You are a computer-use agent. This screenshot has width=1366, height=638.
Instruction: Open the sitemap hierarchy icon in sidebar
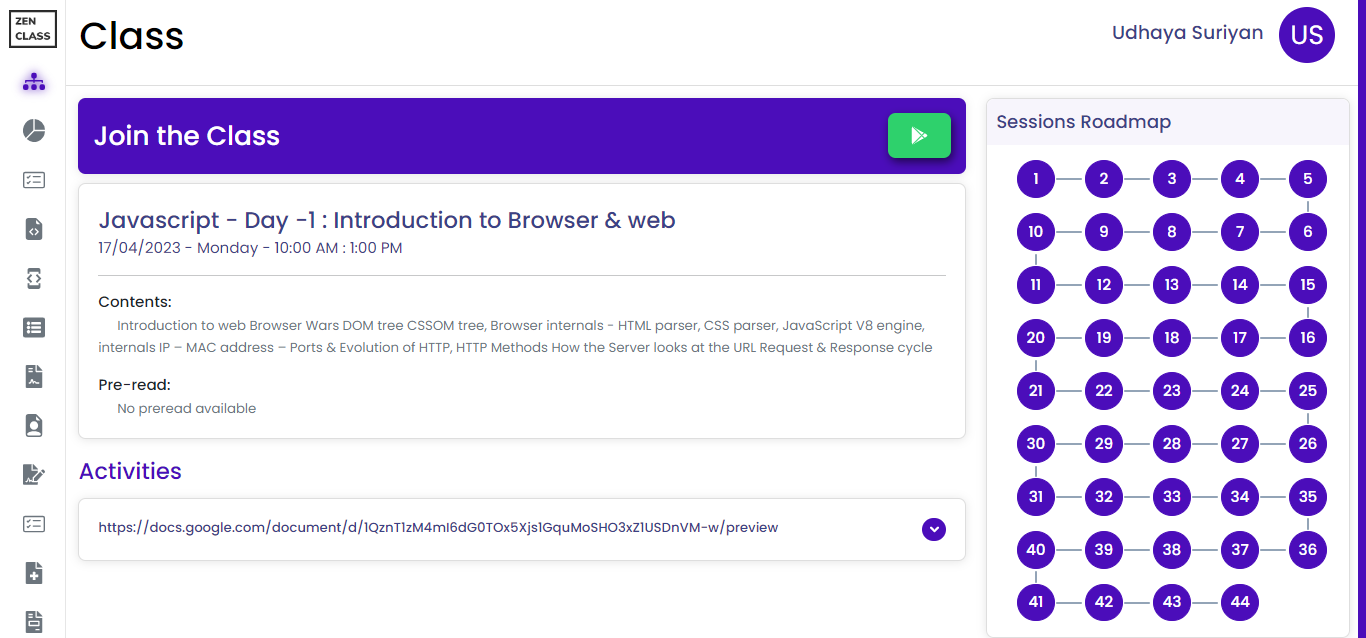coord(34,82)
